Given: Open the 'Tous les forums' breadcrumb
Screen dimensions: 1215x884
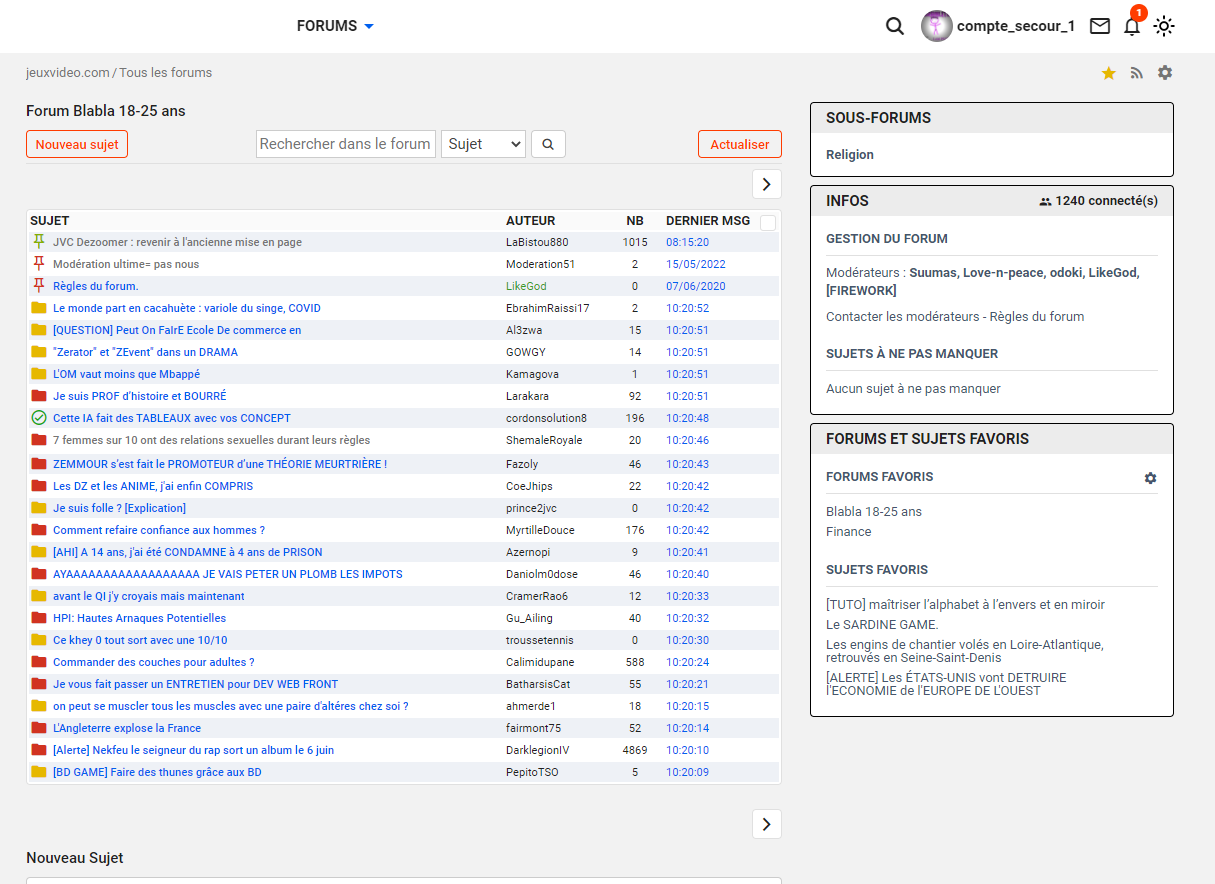Looking at the screenshot, I should (x=166, y=73).
